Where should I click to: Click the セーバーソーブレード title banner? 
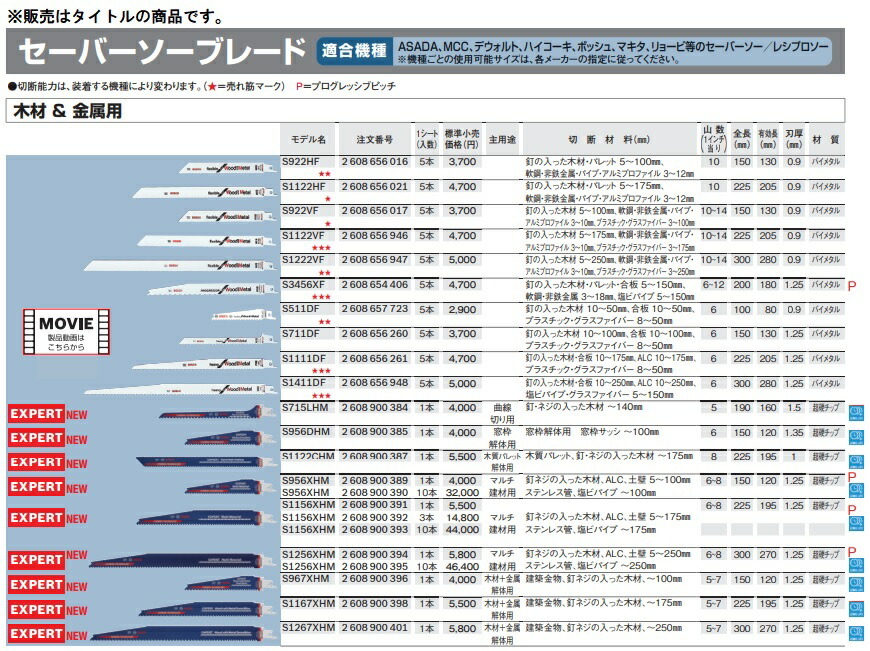tap(161, 51)
